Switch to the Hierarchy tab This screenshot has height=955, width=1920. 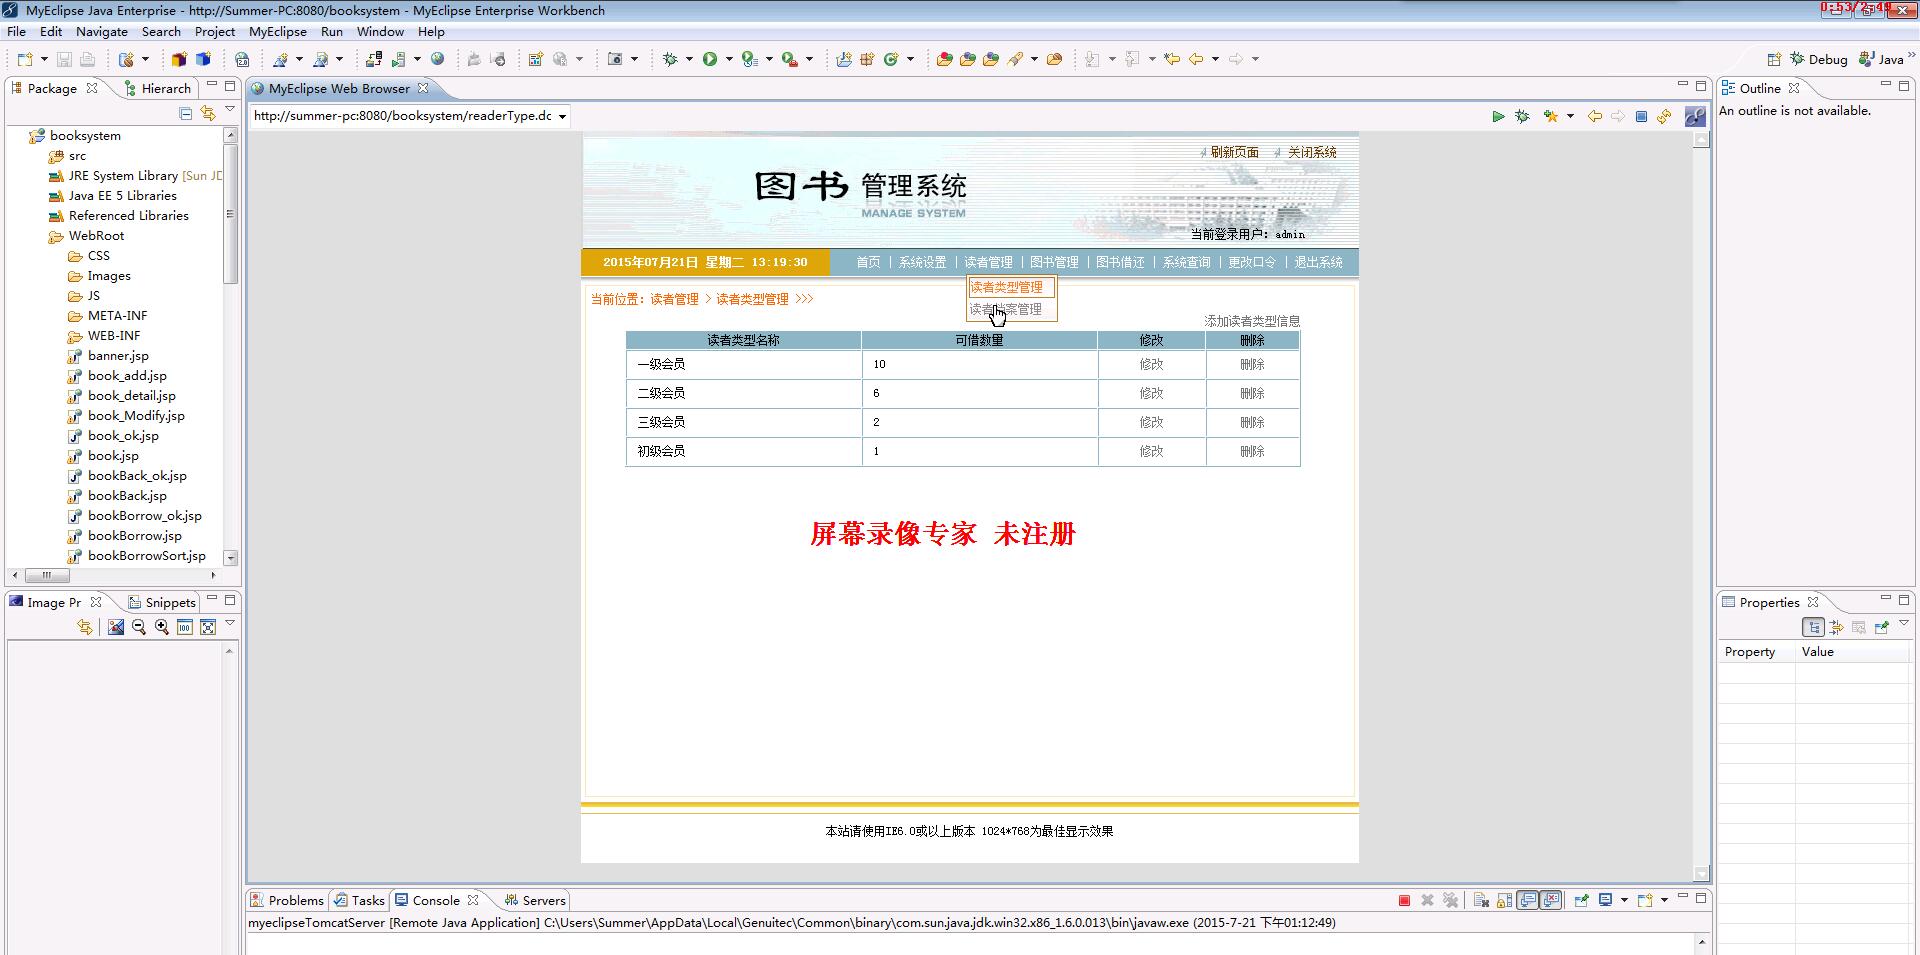click(x=158, y=88)
